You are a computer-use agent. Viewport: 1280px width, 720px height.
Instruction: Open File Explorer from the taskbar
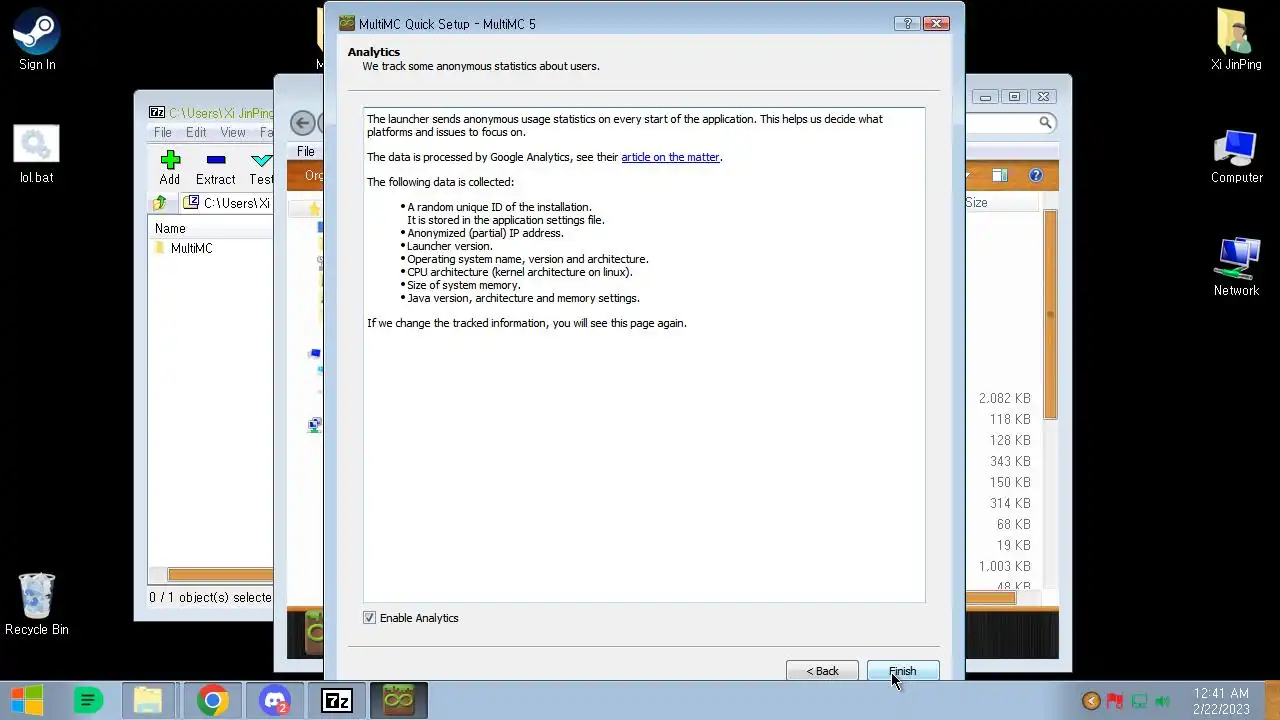148,701
